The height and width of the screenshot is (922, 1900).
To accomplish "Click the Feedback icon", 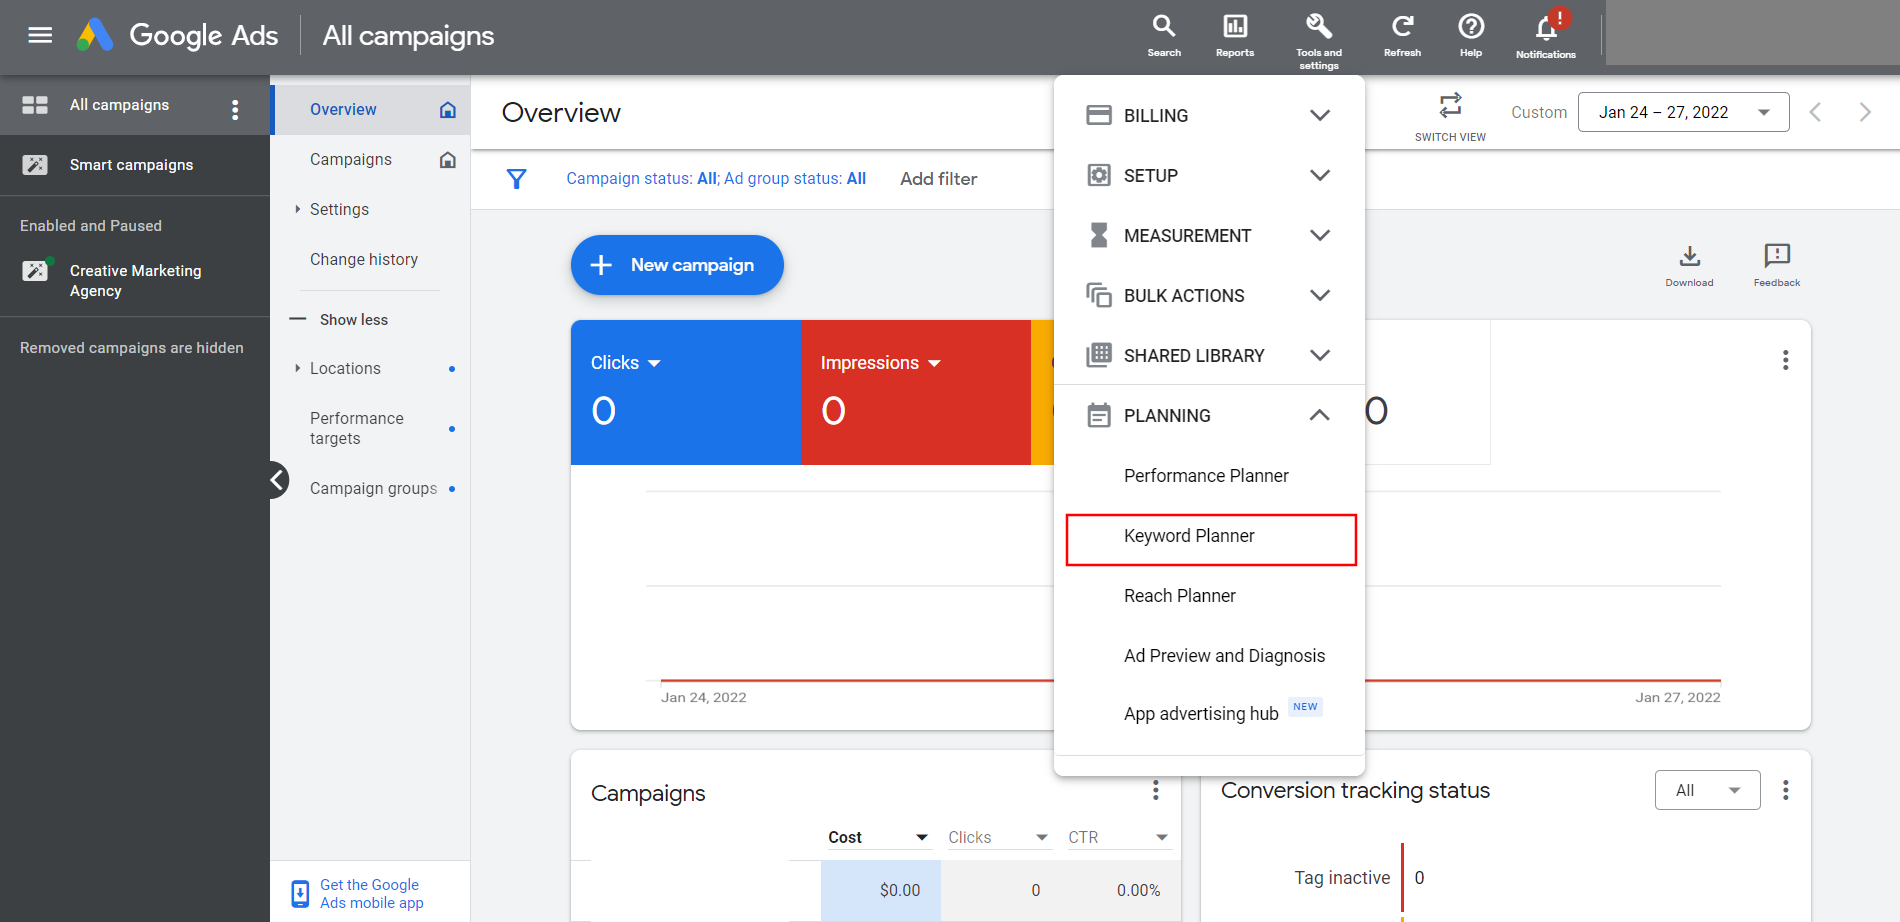I will point(1777,256).
